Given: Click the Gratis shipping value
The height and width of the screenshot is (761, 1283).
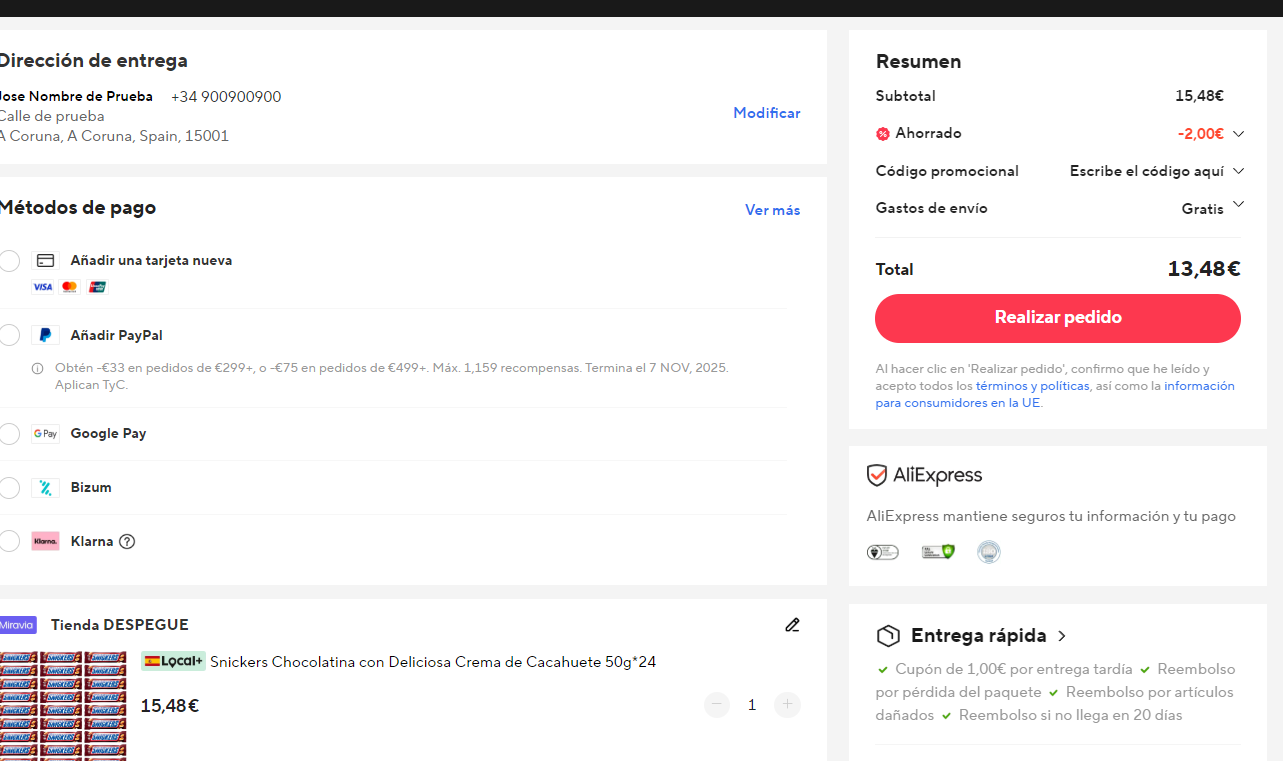Looking at the screenshot, I should pyautogui.click(x=1203, y=209).
